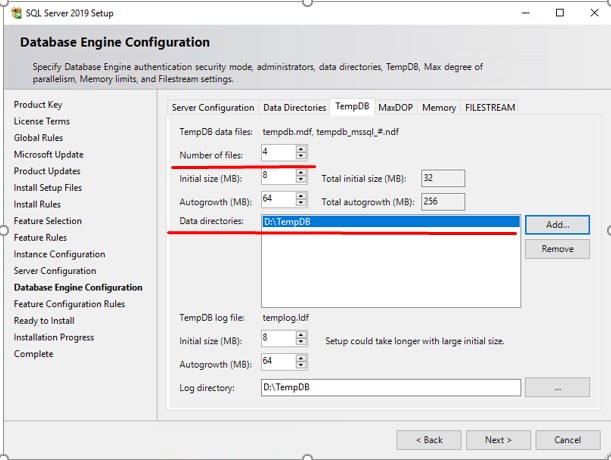Click data files Initial size field

(x=279, y=176)
